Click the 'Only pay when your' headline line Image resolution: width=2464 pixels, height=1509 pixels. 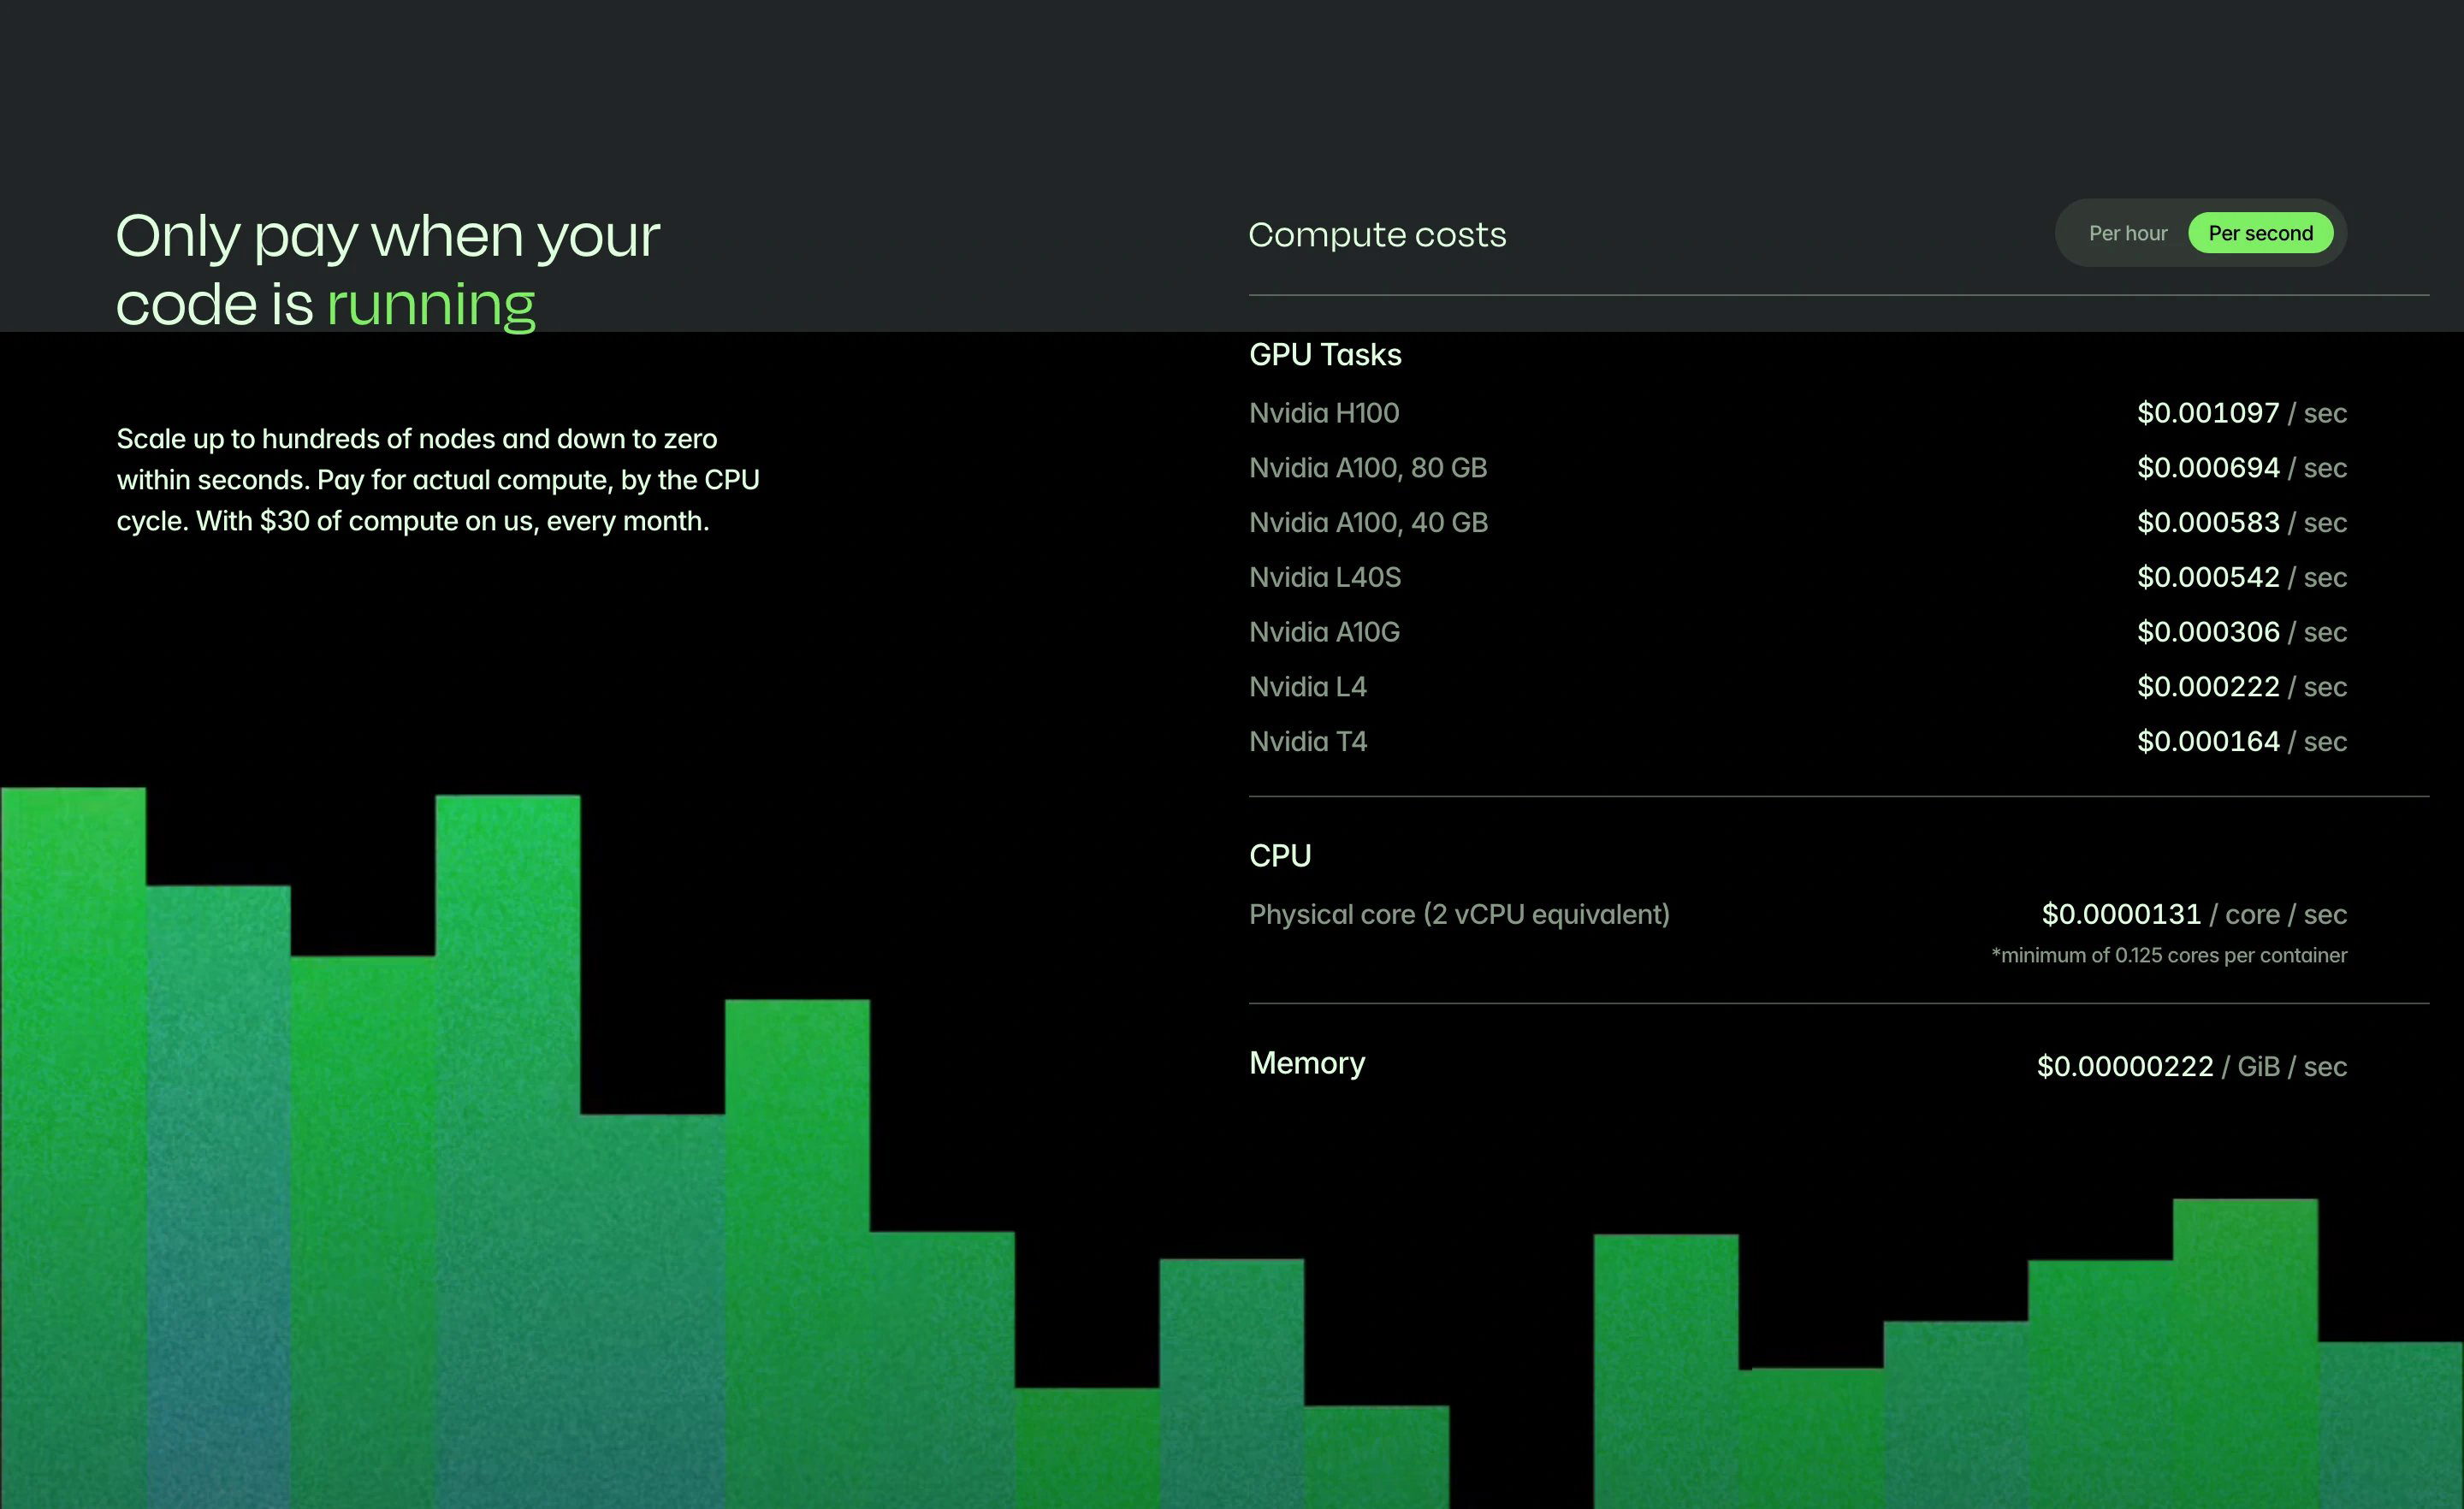click(x=388, y=237)
